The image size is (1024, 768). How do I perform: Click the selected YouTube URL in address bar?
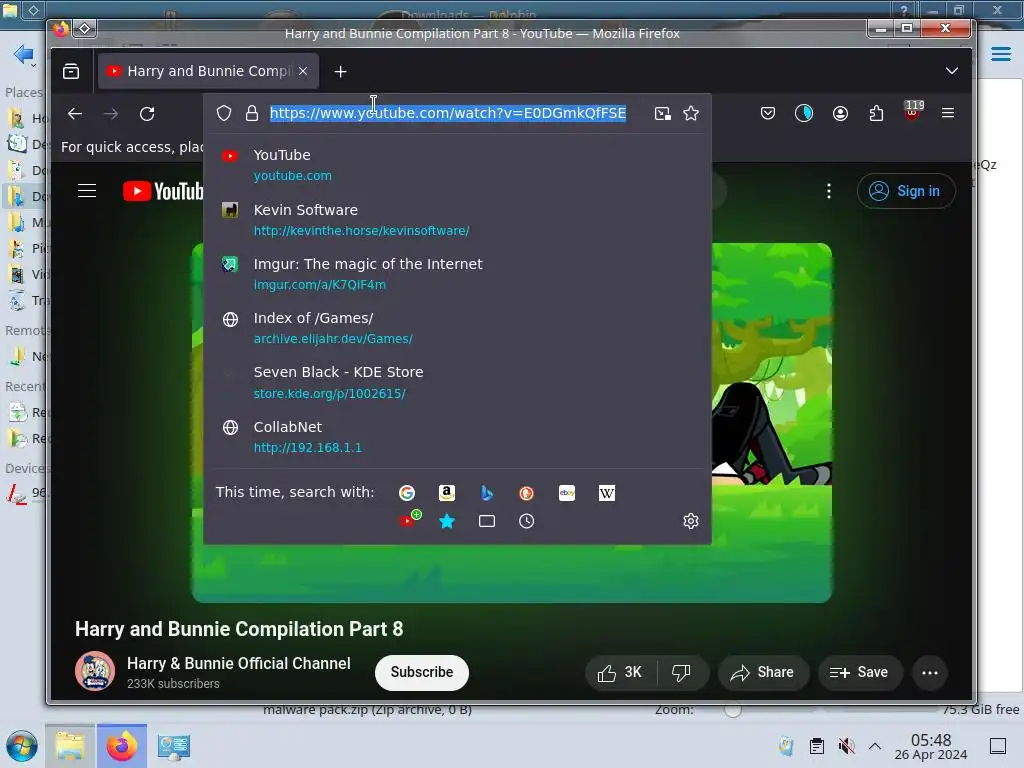[448, 113]
